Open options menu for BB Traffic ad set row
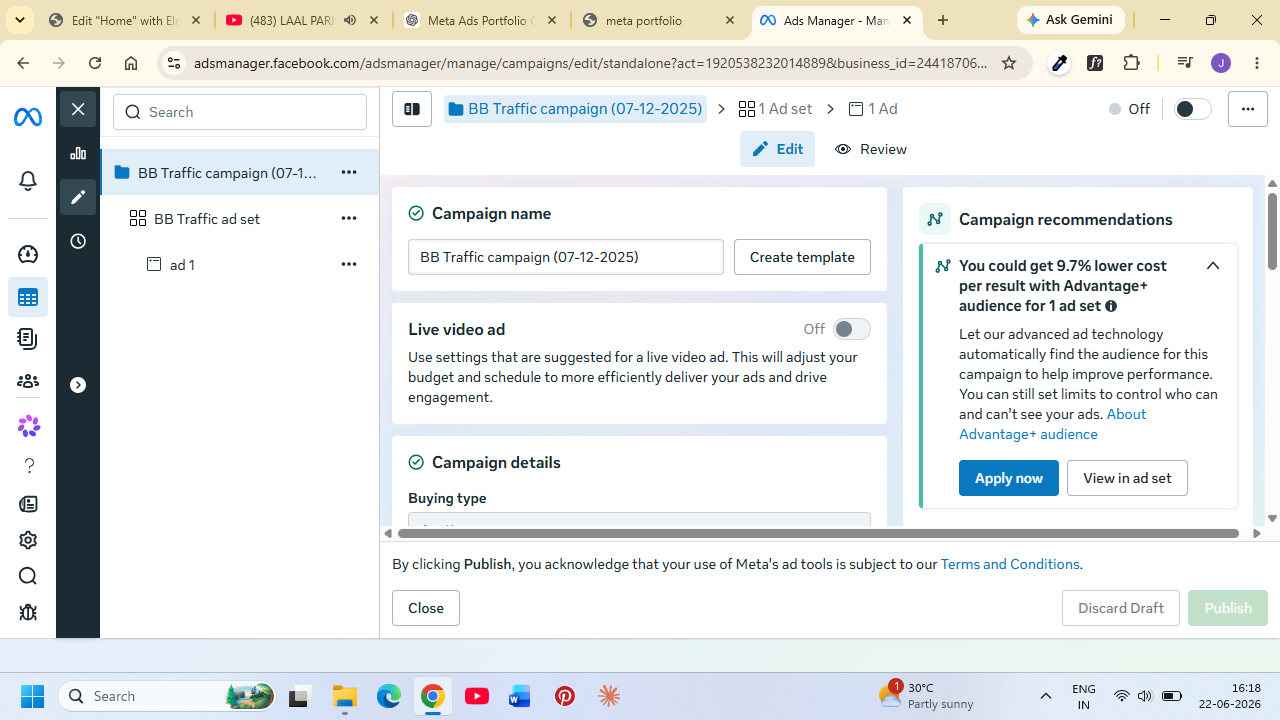Viewport: 1280px width, 720px height. click(x=349, y=218)
